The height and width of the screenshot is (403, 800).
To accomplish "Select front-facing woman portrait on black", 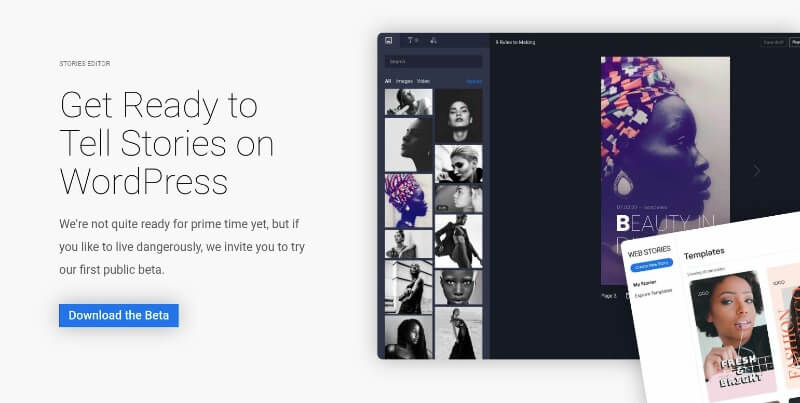I will tap(458, 116).
